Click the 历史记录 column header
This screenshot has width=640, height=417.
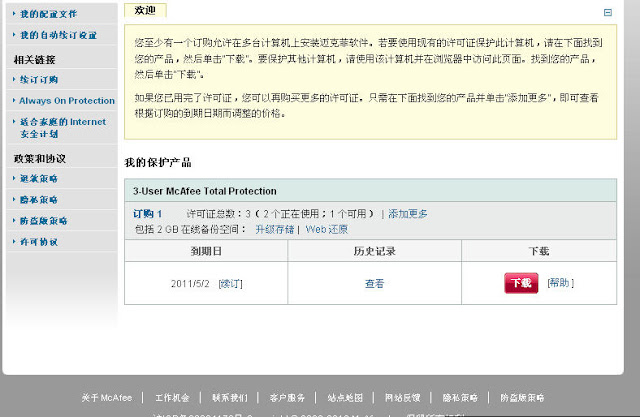pos(374,251)
